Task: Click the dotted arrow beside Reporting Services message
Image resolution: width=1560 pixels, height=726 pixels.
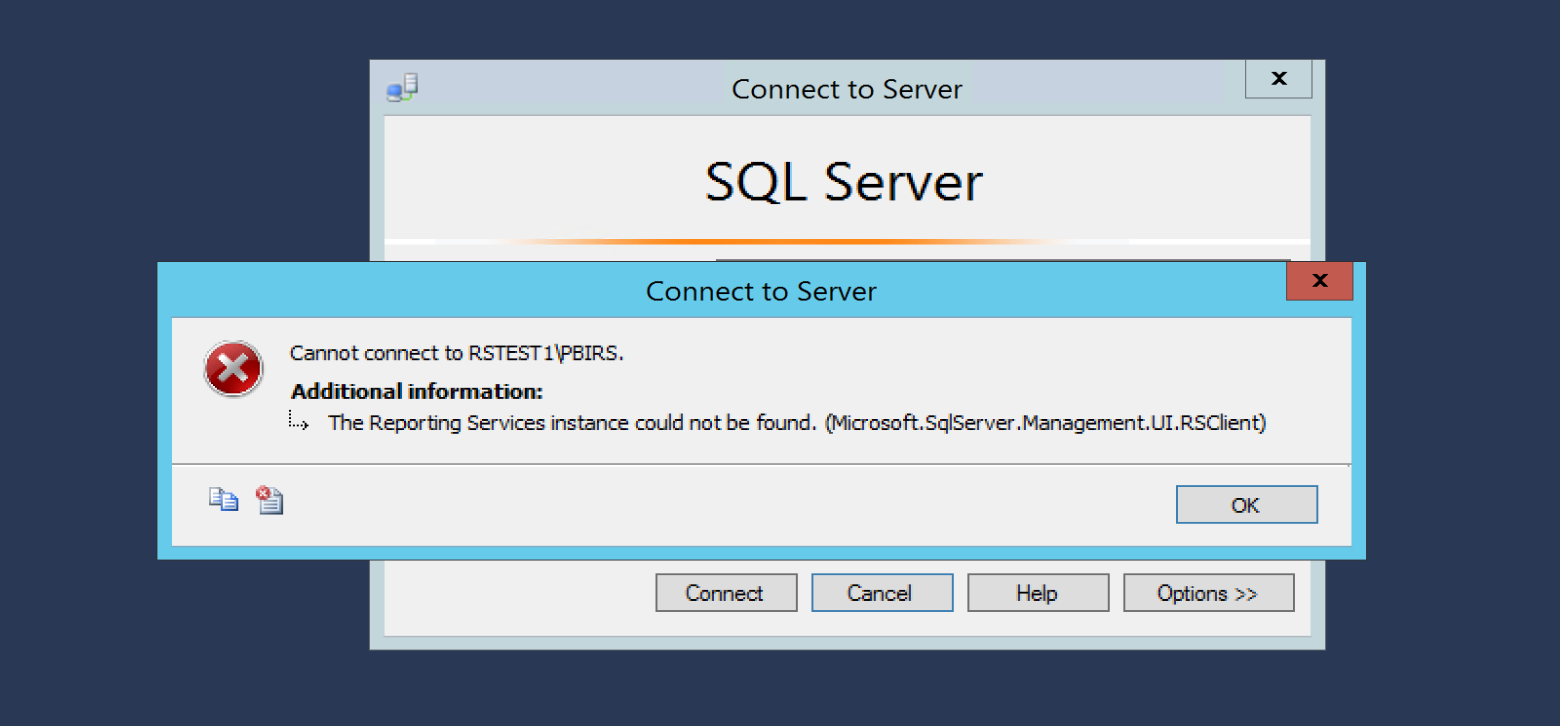Action: click(x=298, y=421)
